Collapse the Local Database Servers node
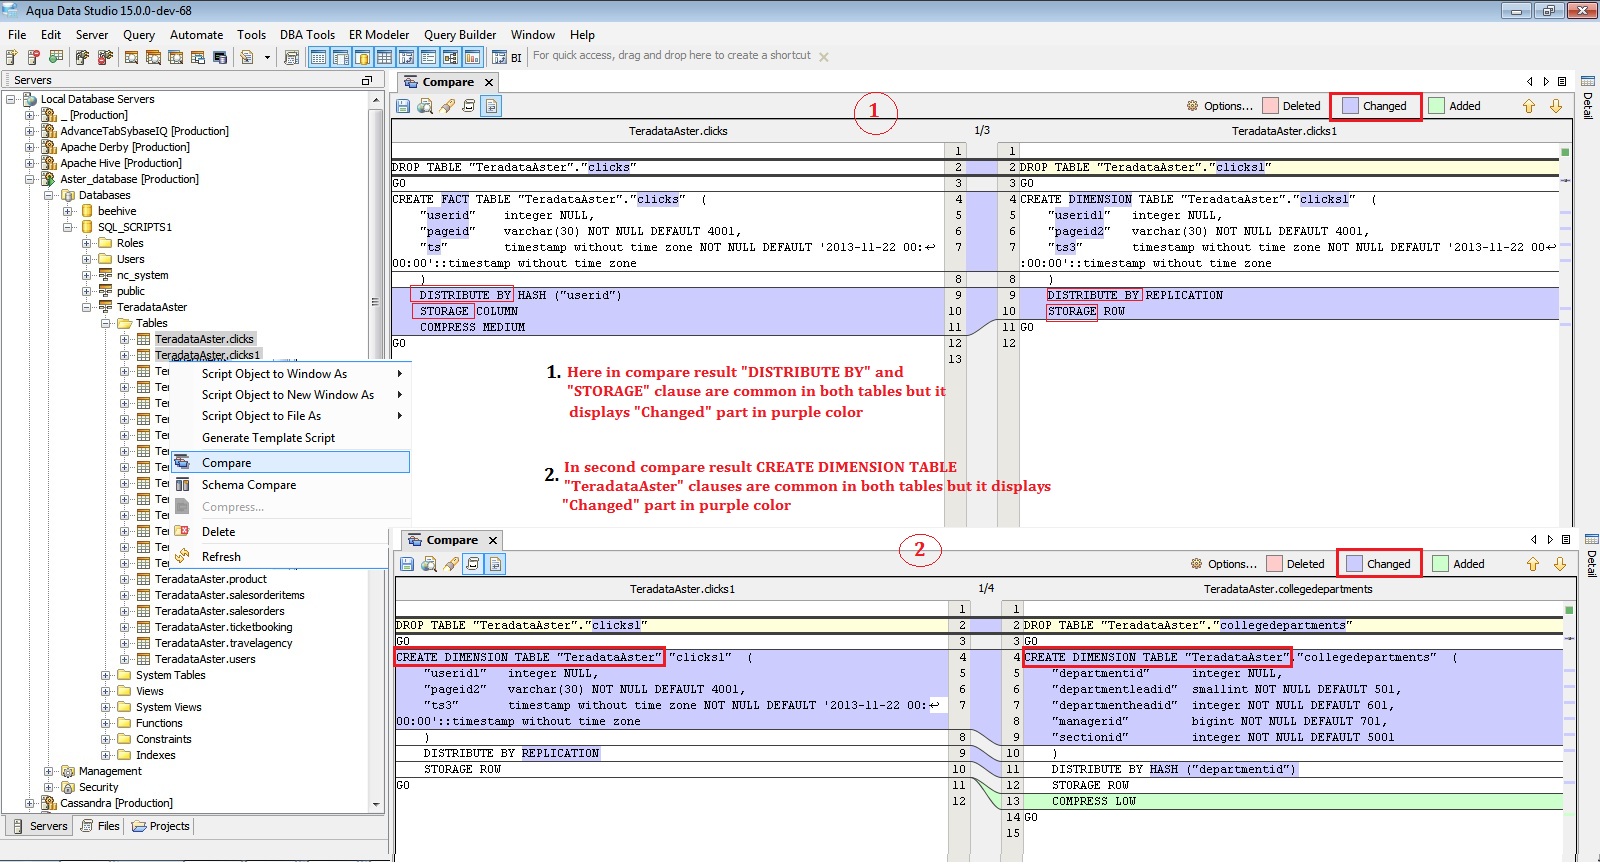1600x865 pixels. coord(11,99)
